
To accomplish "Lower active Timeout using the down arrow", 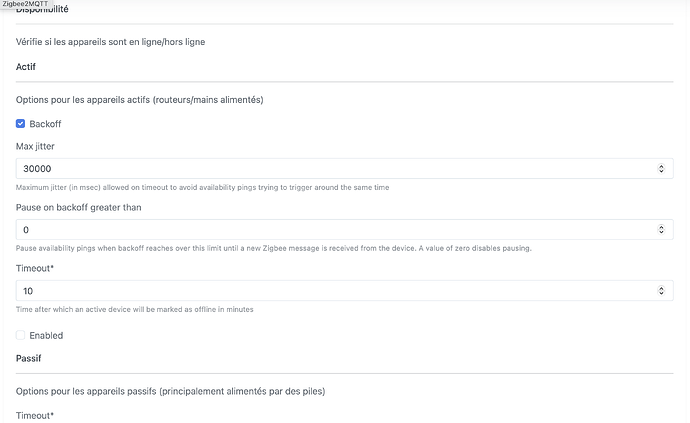I will click(661, 295).
